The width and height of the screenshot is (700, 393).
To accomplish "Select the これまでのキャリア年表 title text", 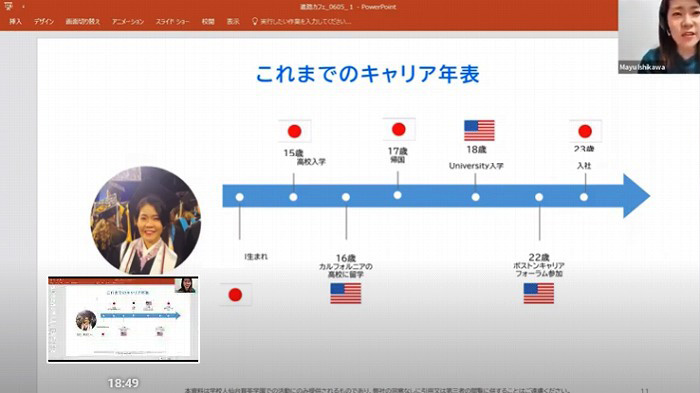I will pyautogui.click(x=368, y=74).
